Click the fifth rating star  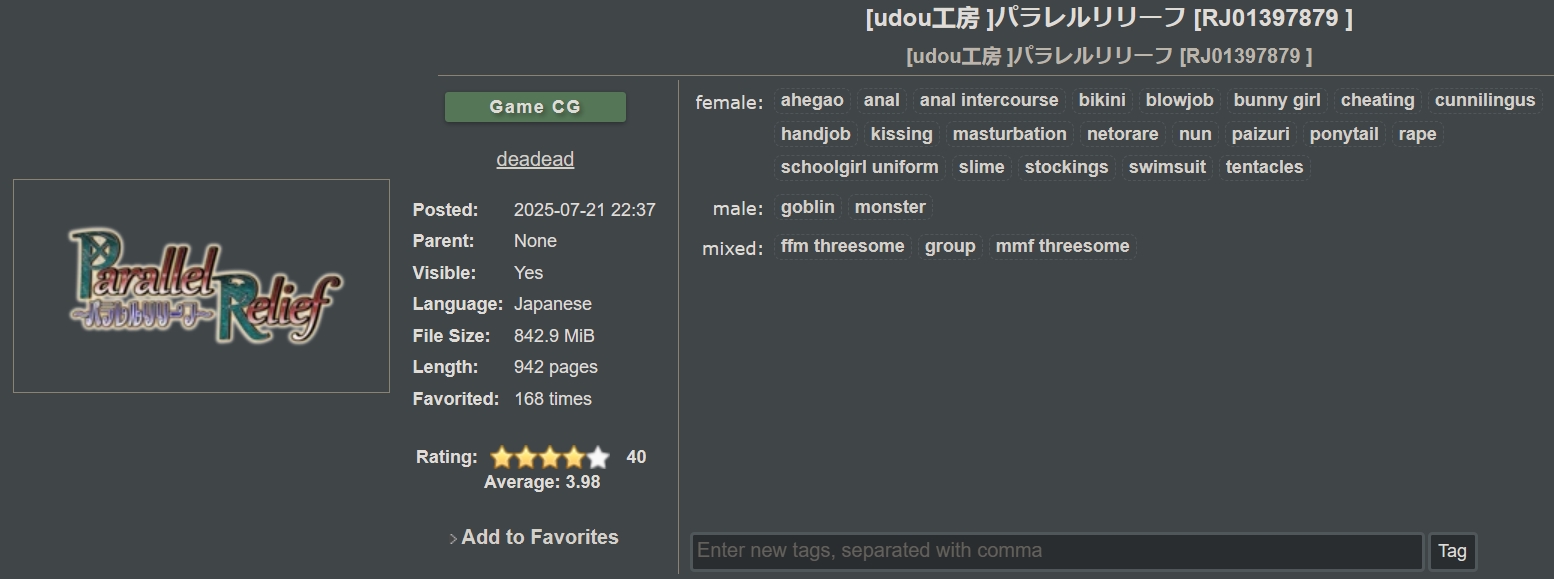pos(598,458)
